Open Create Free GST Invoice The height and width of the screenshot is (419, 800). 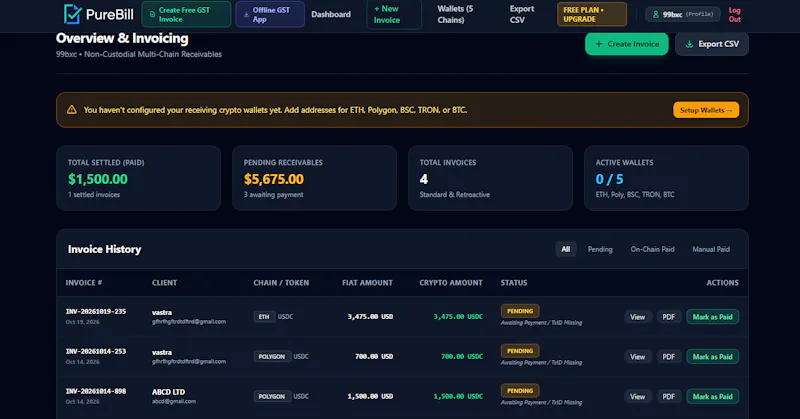186,14
